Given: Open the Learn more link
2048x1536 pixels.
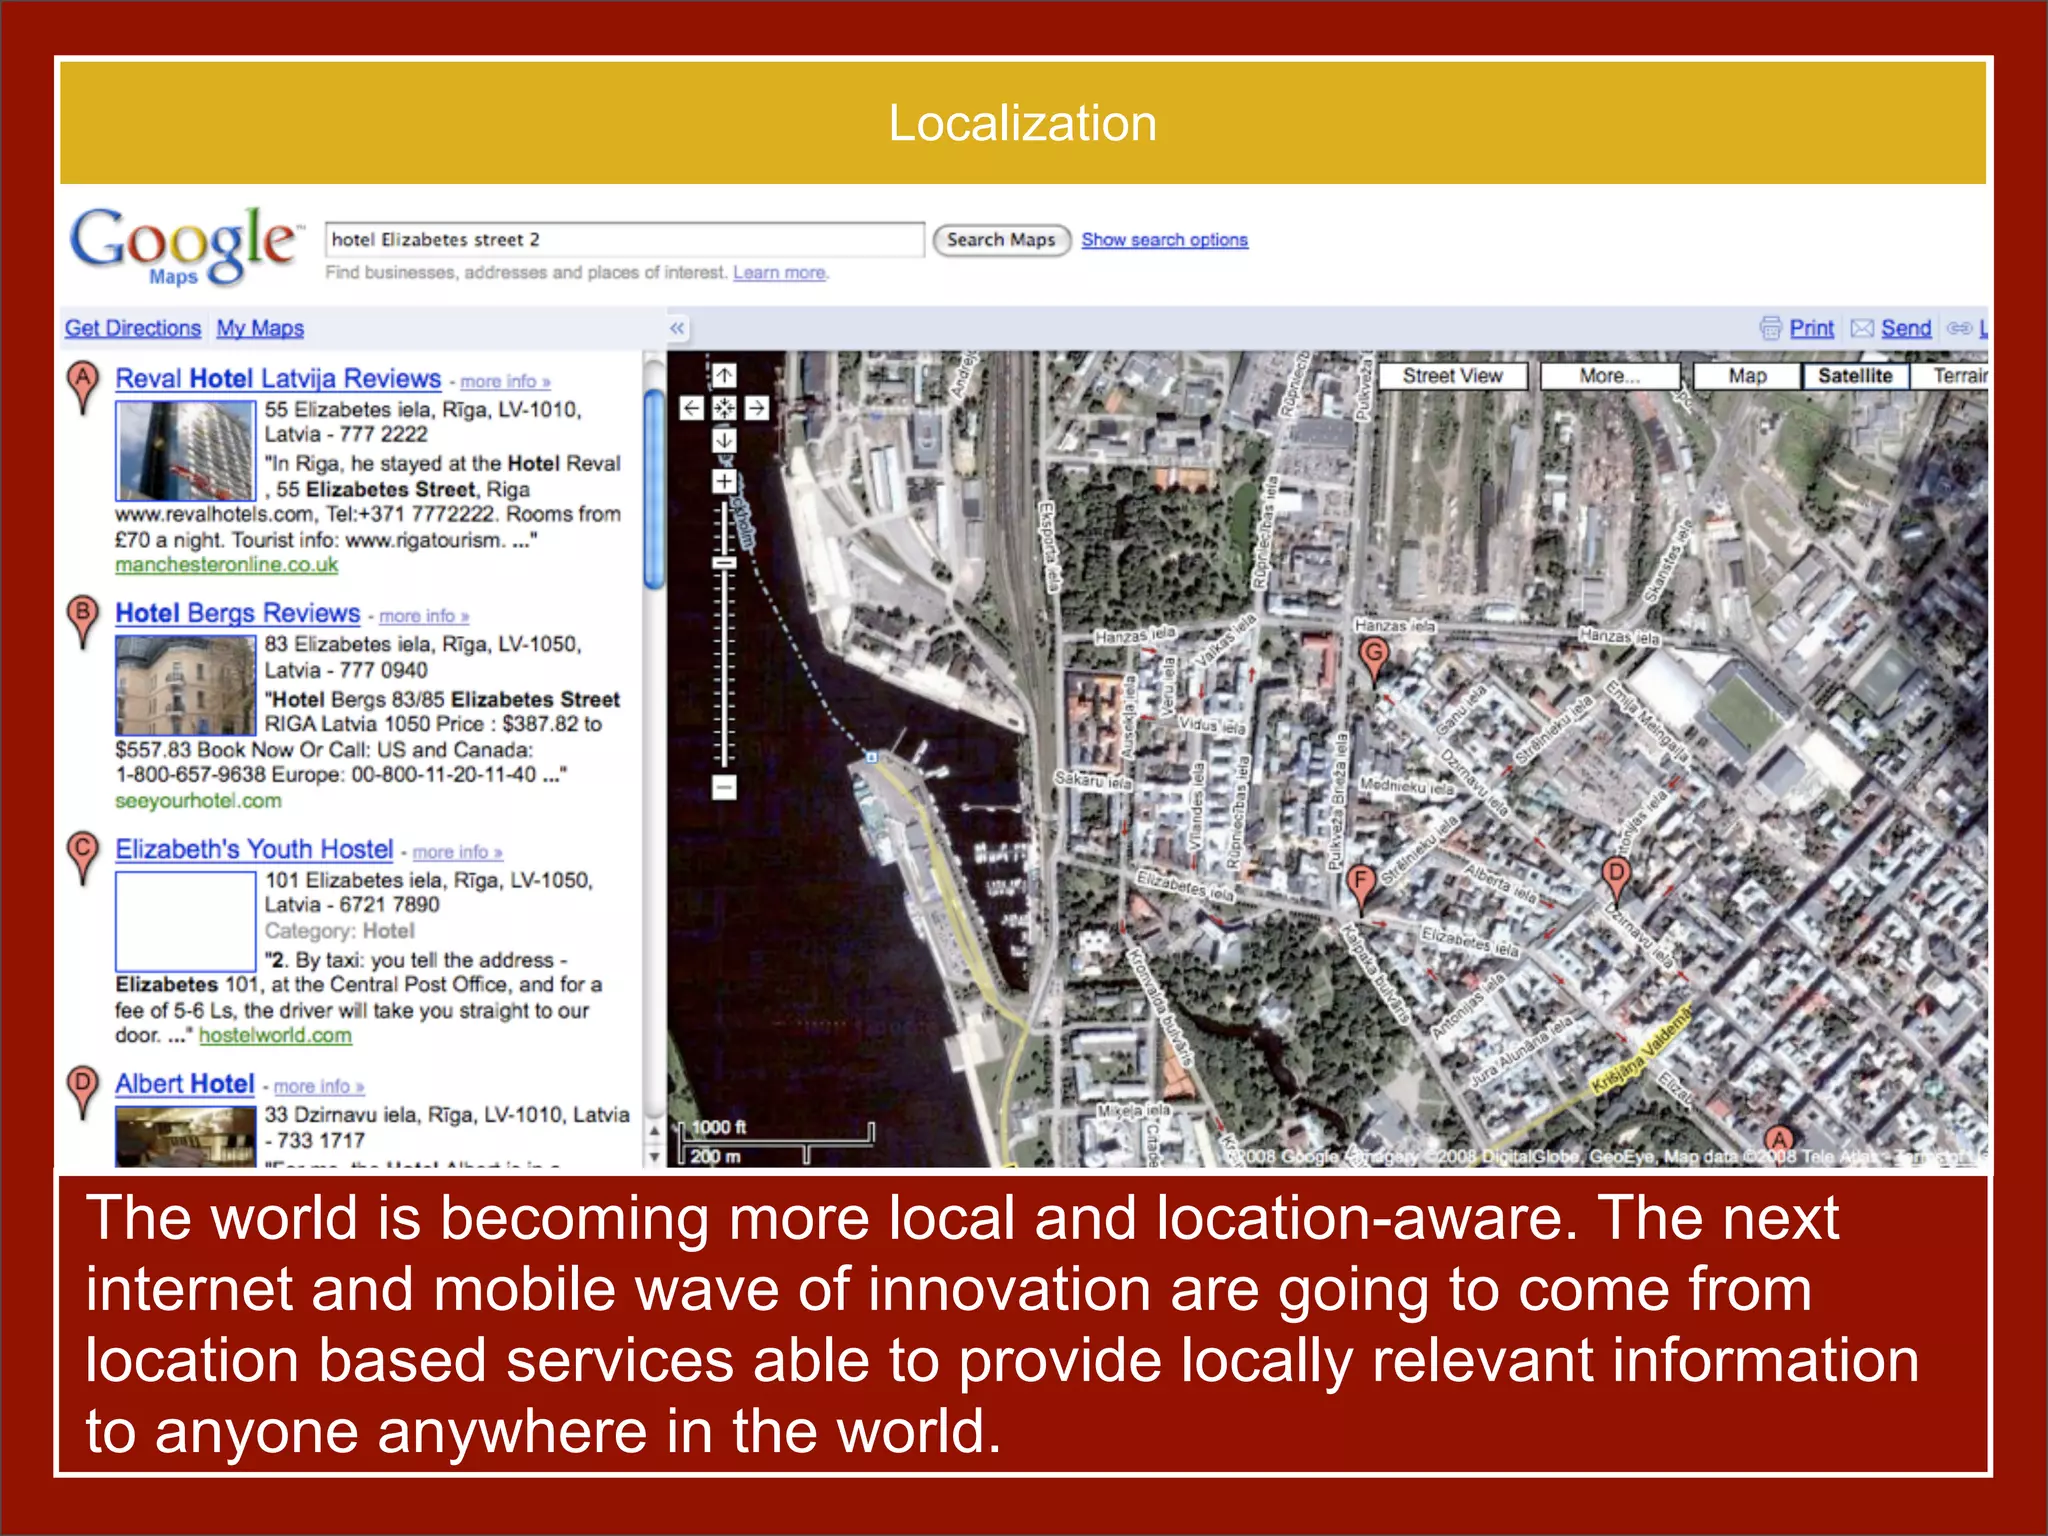Looking at the screenshot, I should 780,273.
